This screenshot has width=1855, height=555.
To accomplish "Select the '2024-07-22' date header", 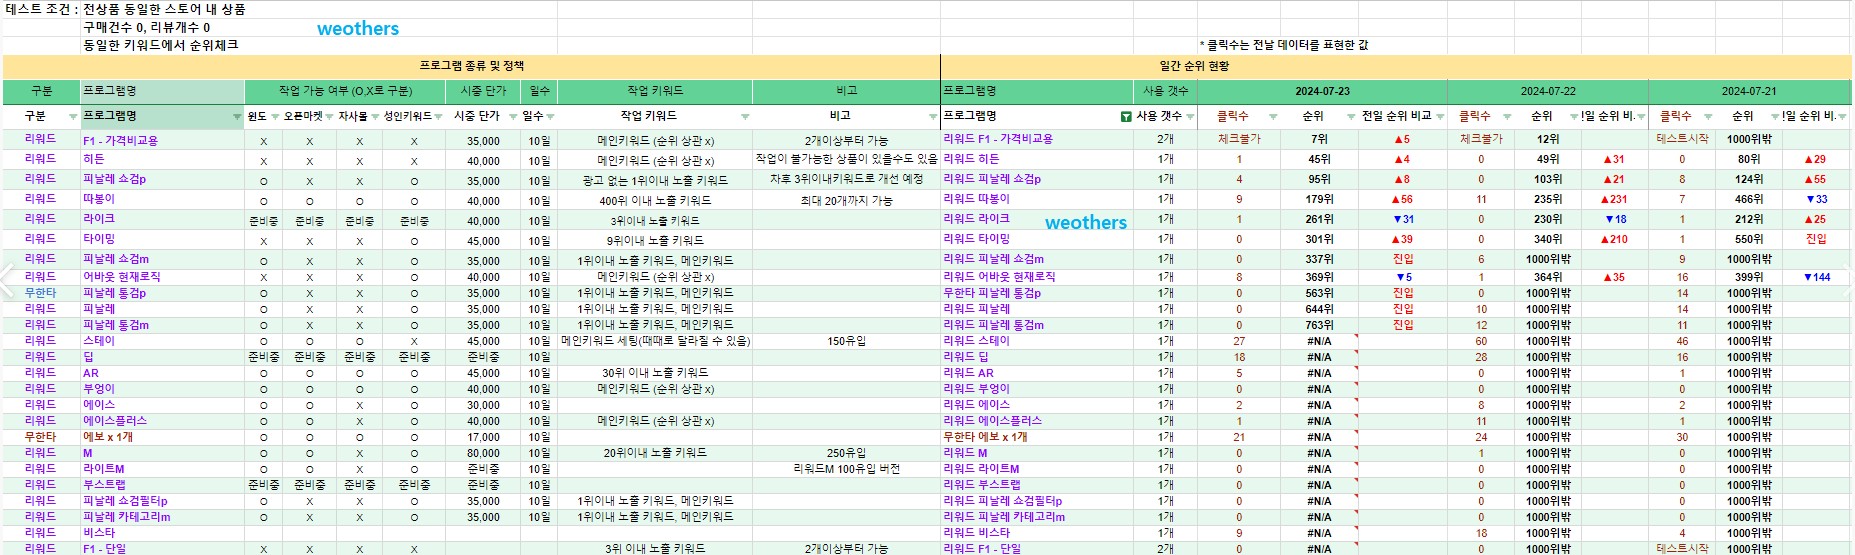I will click(1547, 91).
